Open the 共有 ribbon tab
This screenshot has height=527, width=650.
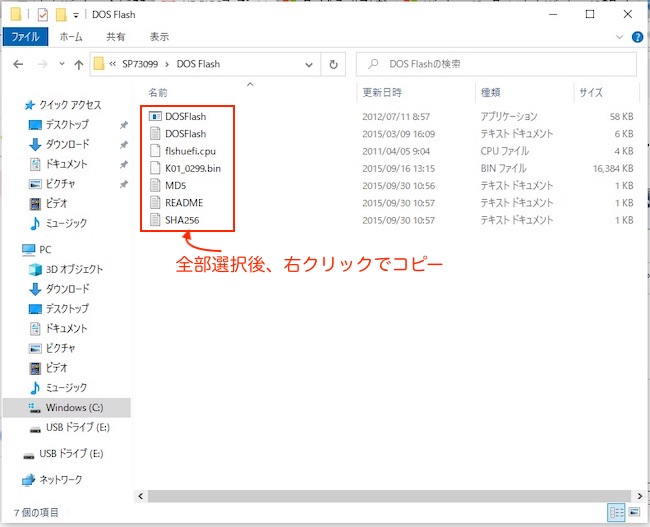(116, 37)
